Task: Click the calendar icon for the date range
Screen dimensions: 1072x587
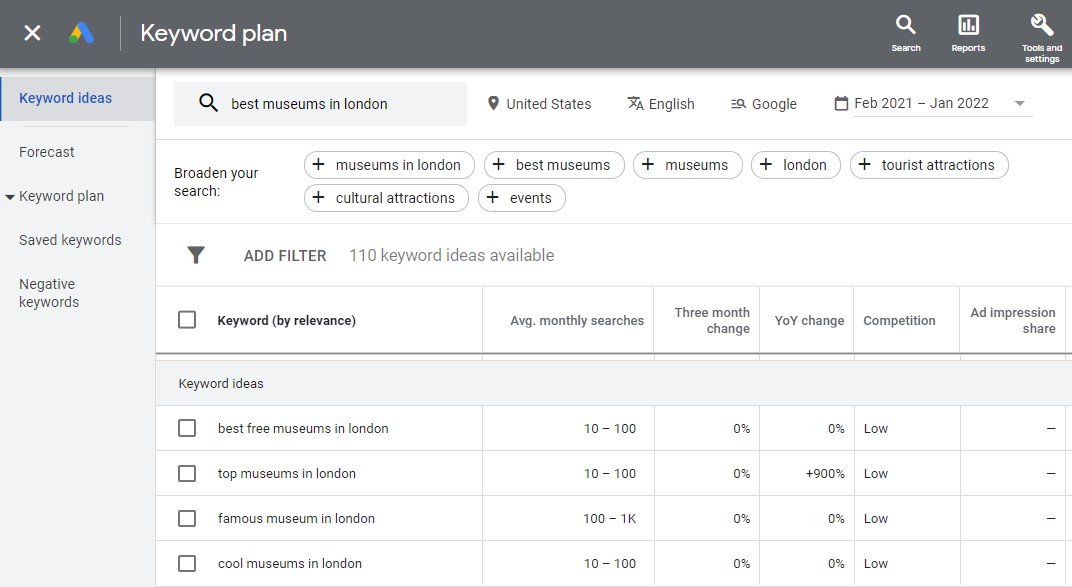Action: point(840,103)
